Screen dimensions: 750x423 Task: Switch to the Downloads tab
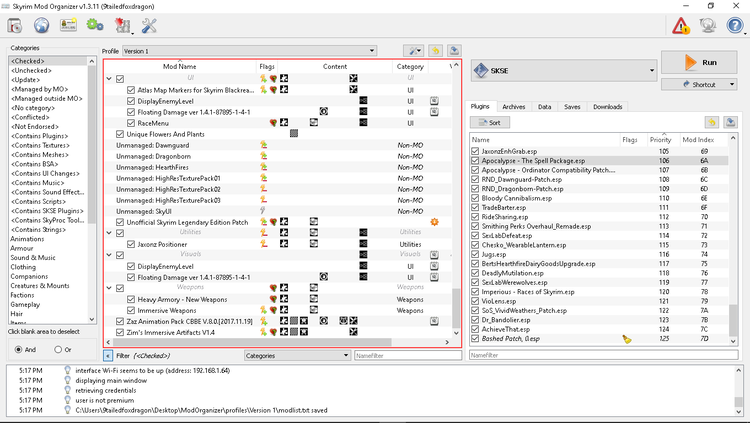point(607,107)
